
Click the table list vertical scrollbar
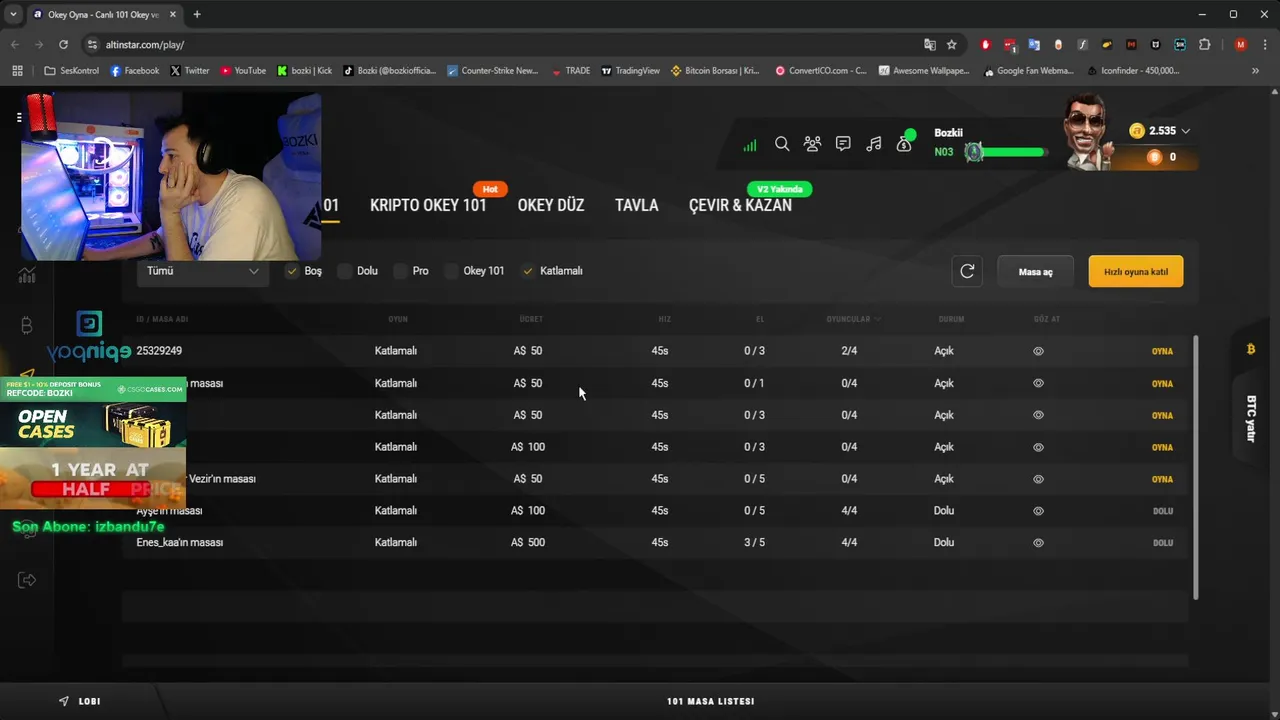tap(1196, 467)
